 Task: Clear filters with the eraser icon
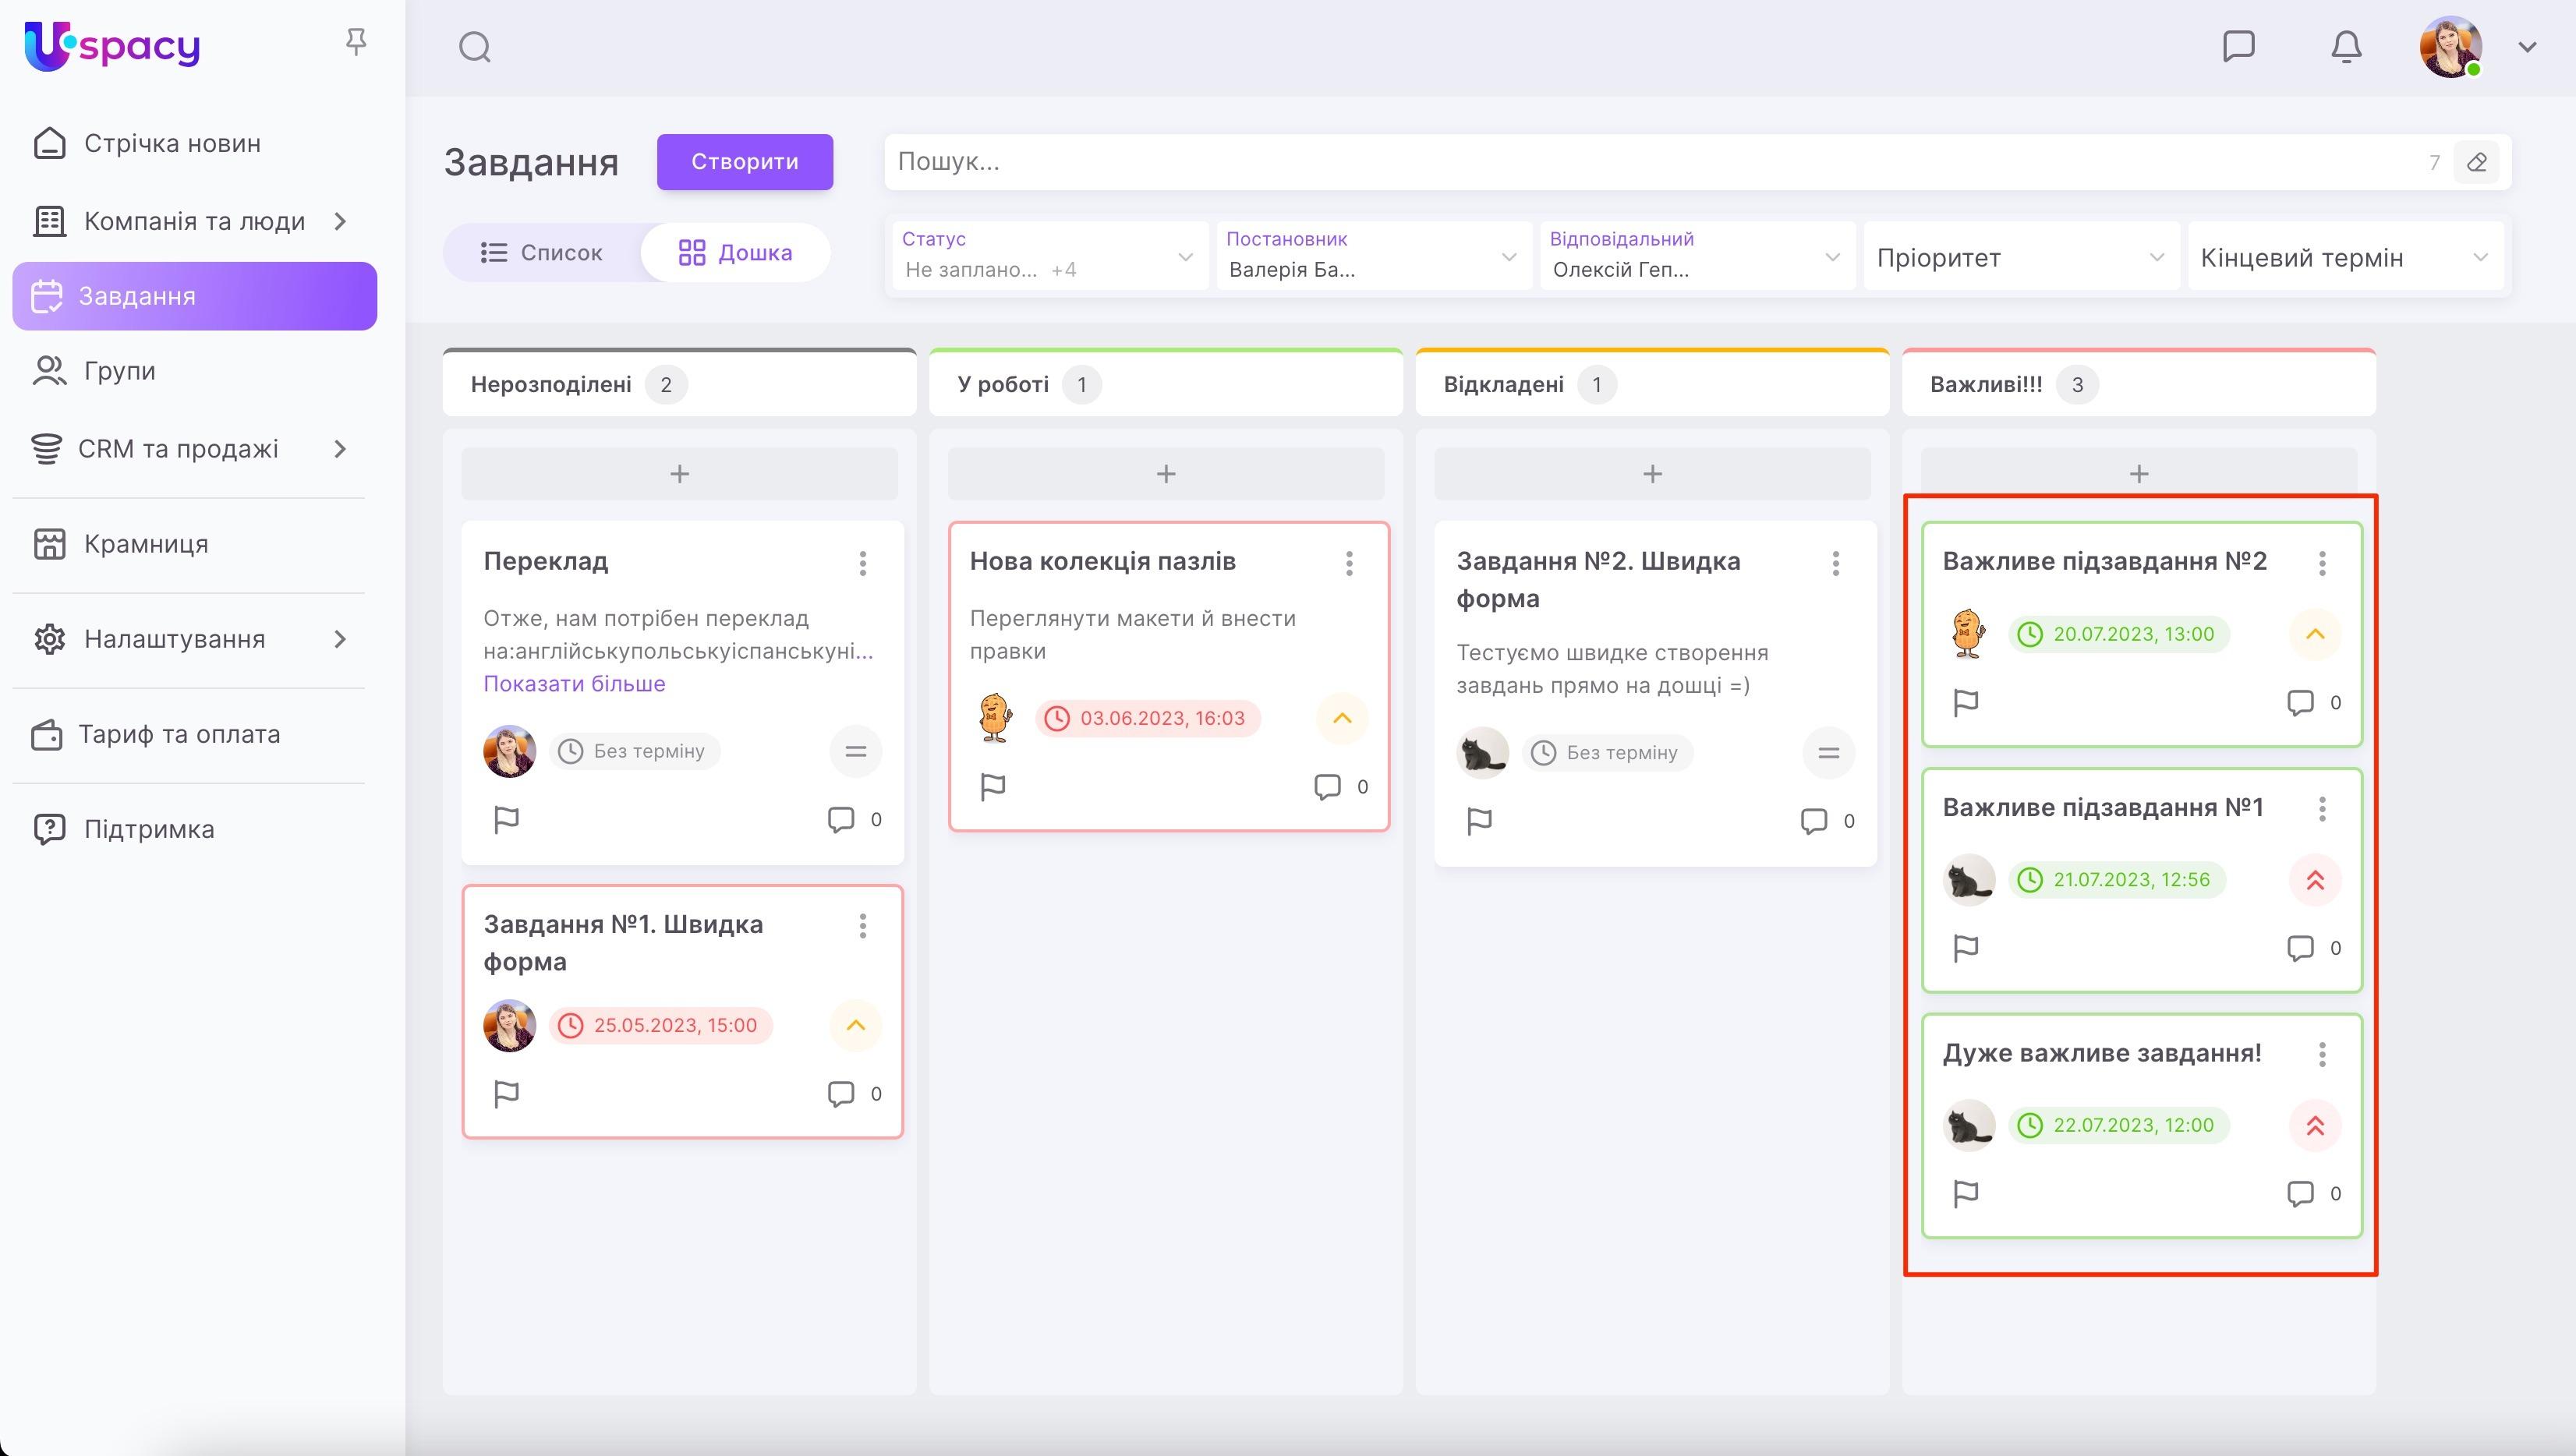point(2476,162)
